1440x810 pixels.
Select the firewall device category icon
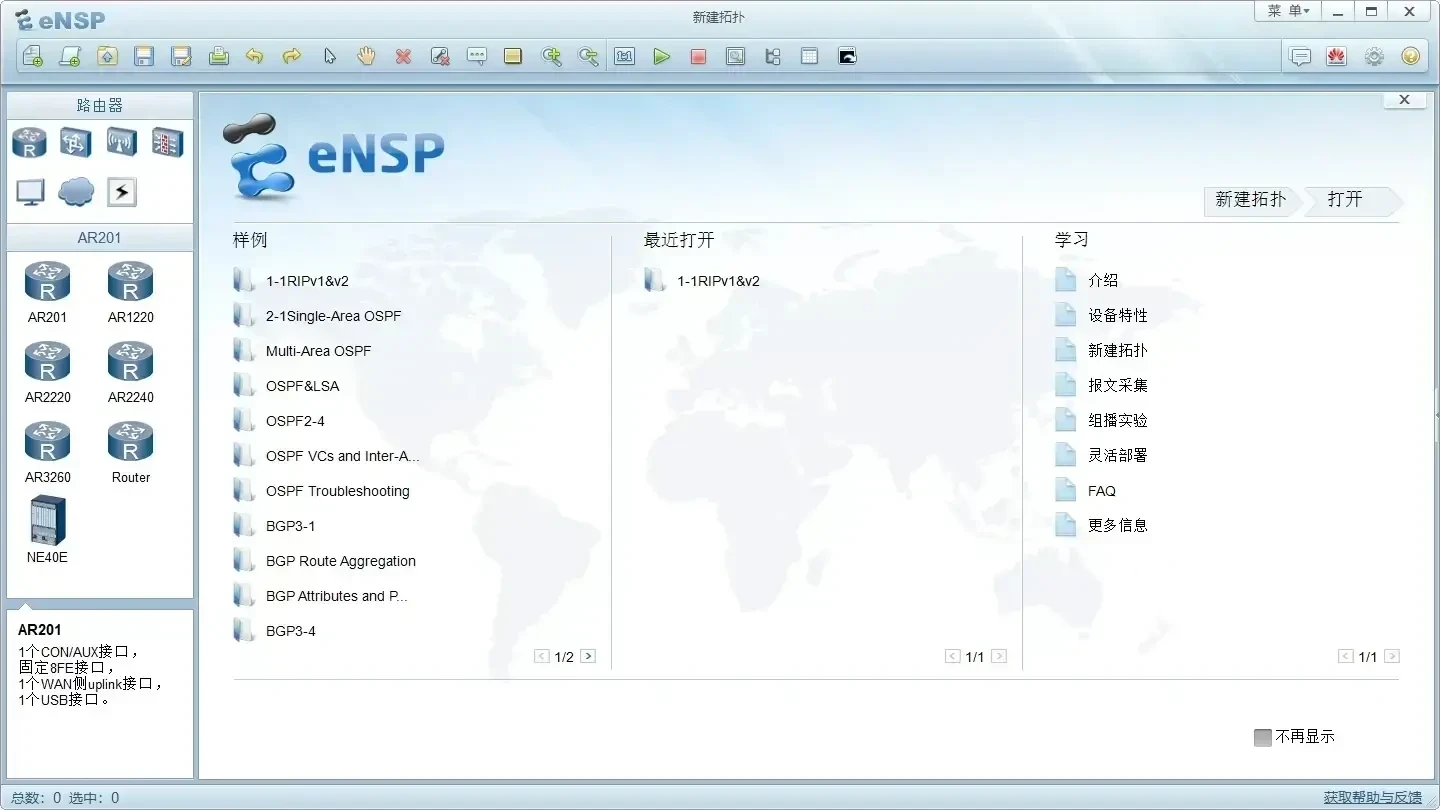167,142
